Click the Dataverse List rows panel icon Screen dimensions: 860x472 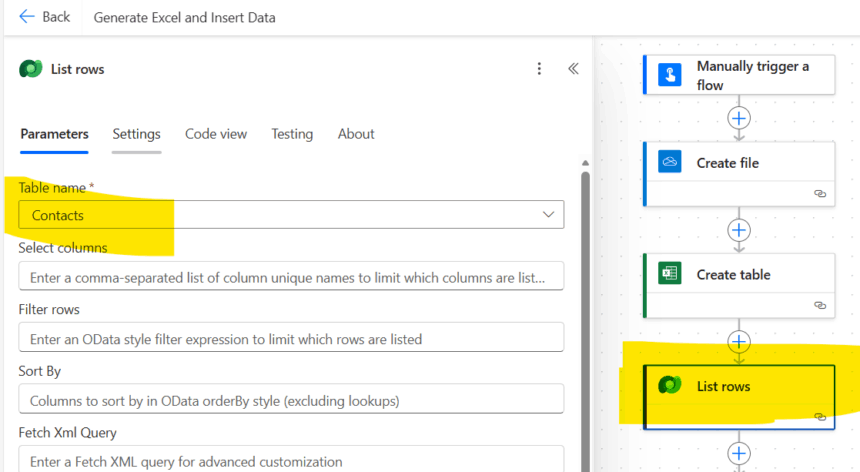[31, 69]
